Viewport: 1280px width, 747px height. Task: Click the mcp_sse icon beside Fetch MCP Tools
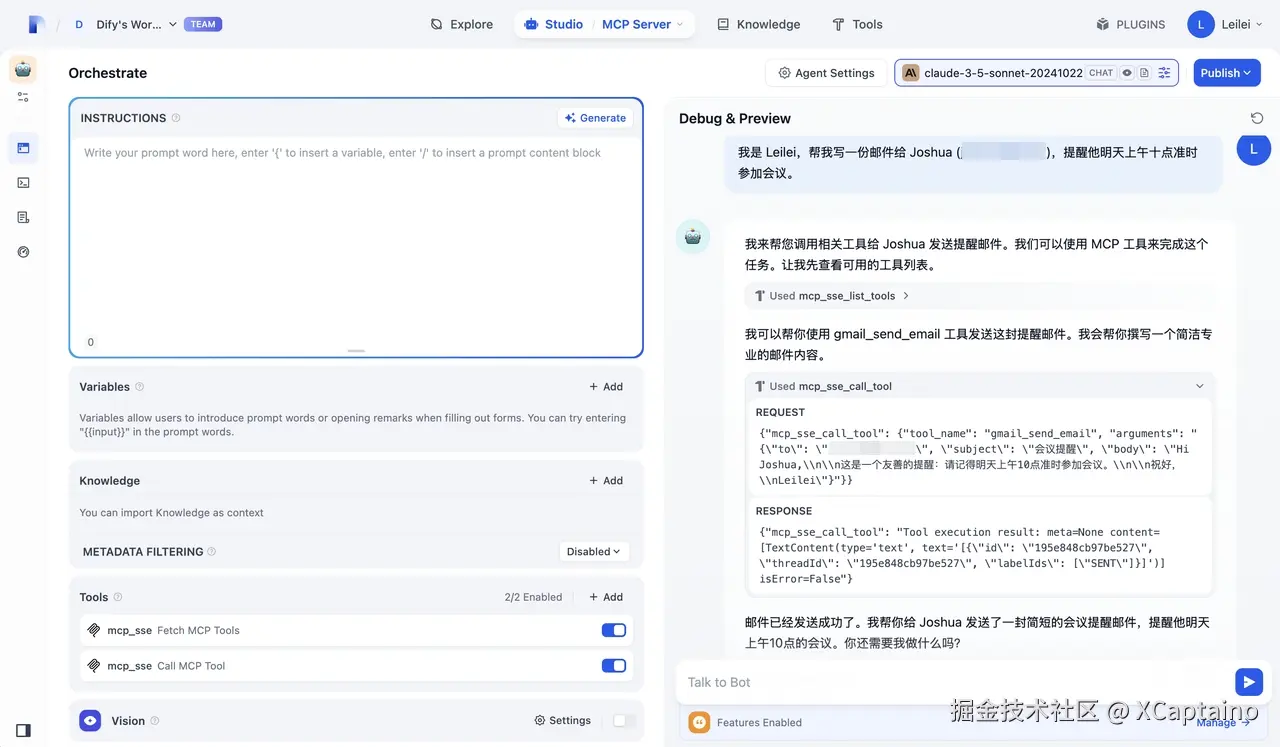pos(94,631)
